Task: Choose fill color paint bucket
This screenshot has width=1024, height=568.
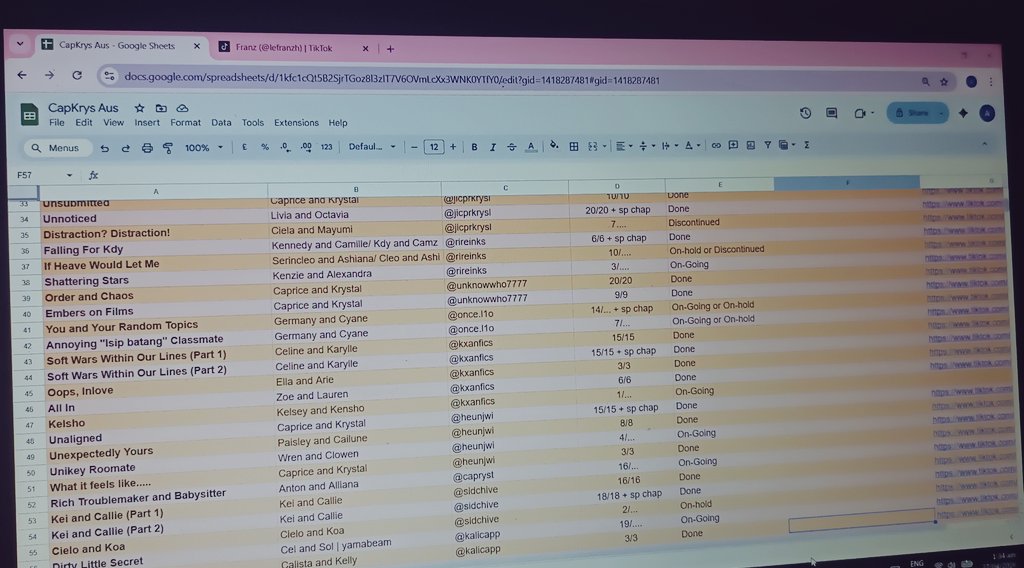Action: click(554, 146)
